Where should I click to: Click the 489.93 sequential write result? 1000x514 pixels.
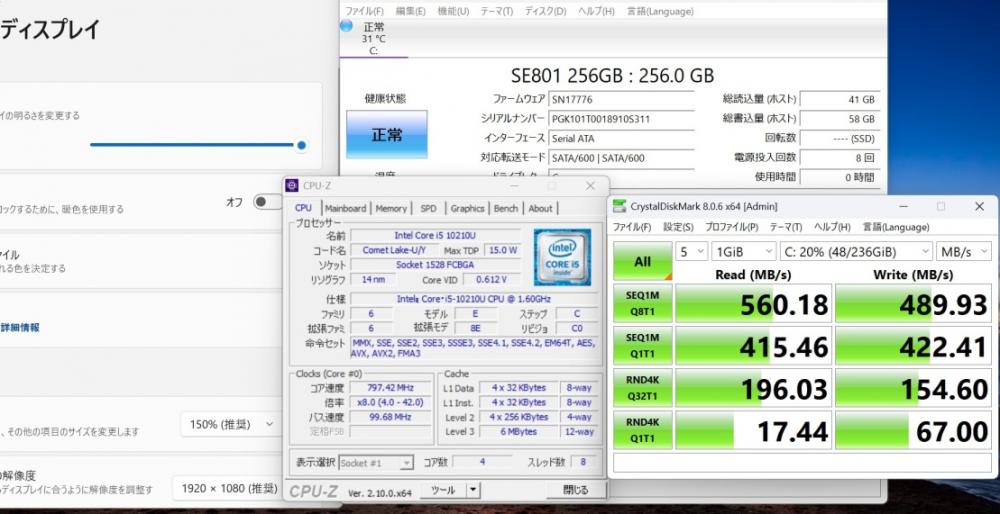914,304
